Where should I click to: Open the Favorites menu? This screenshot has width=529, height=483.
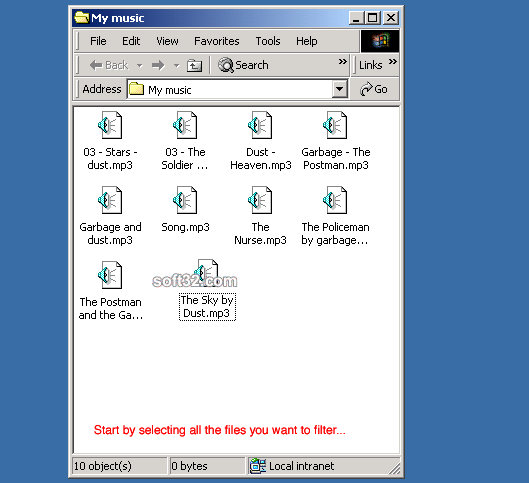[x=217, y=41]
